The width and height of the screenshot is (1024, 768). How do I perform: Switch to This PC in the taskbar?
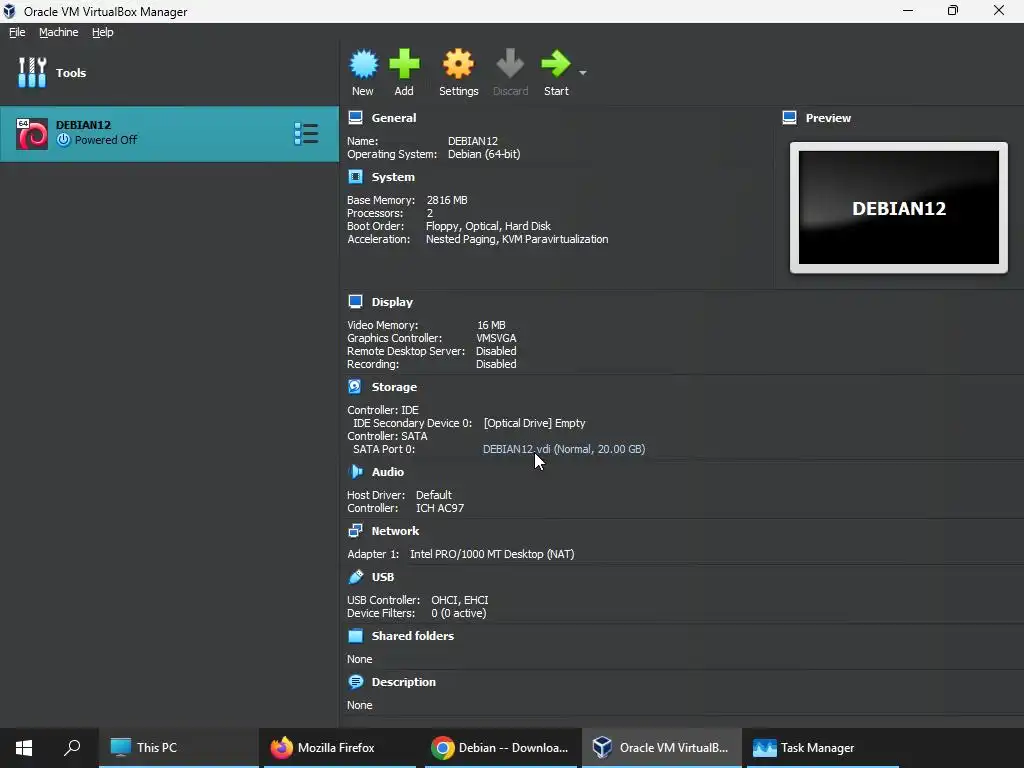point(178,748)
